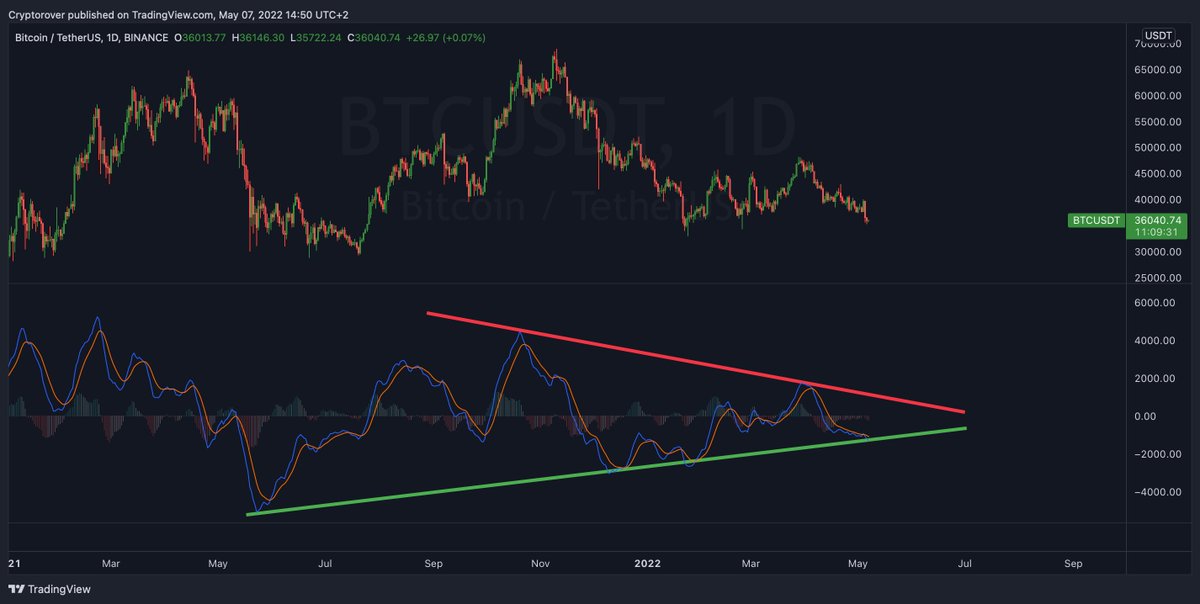Click the 50000.00 price axis label
Image resolution: width=1200 pixels, height=604 pixels.
(x=1158, y=148)
